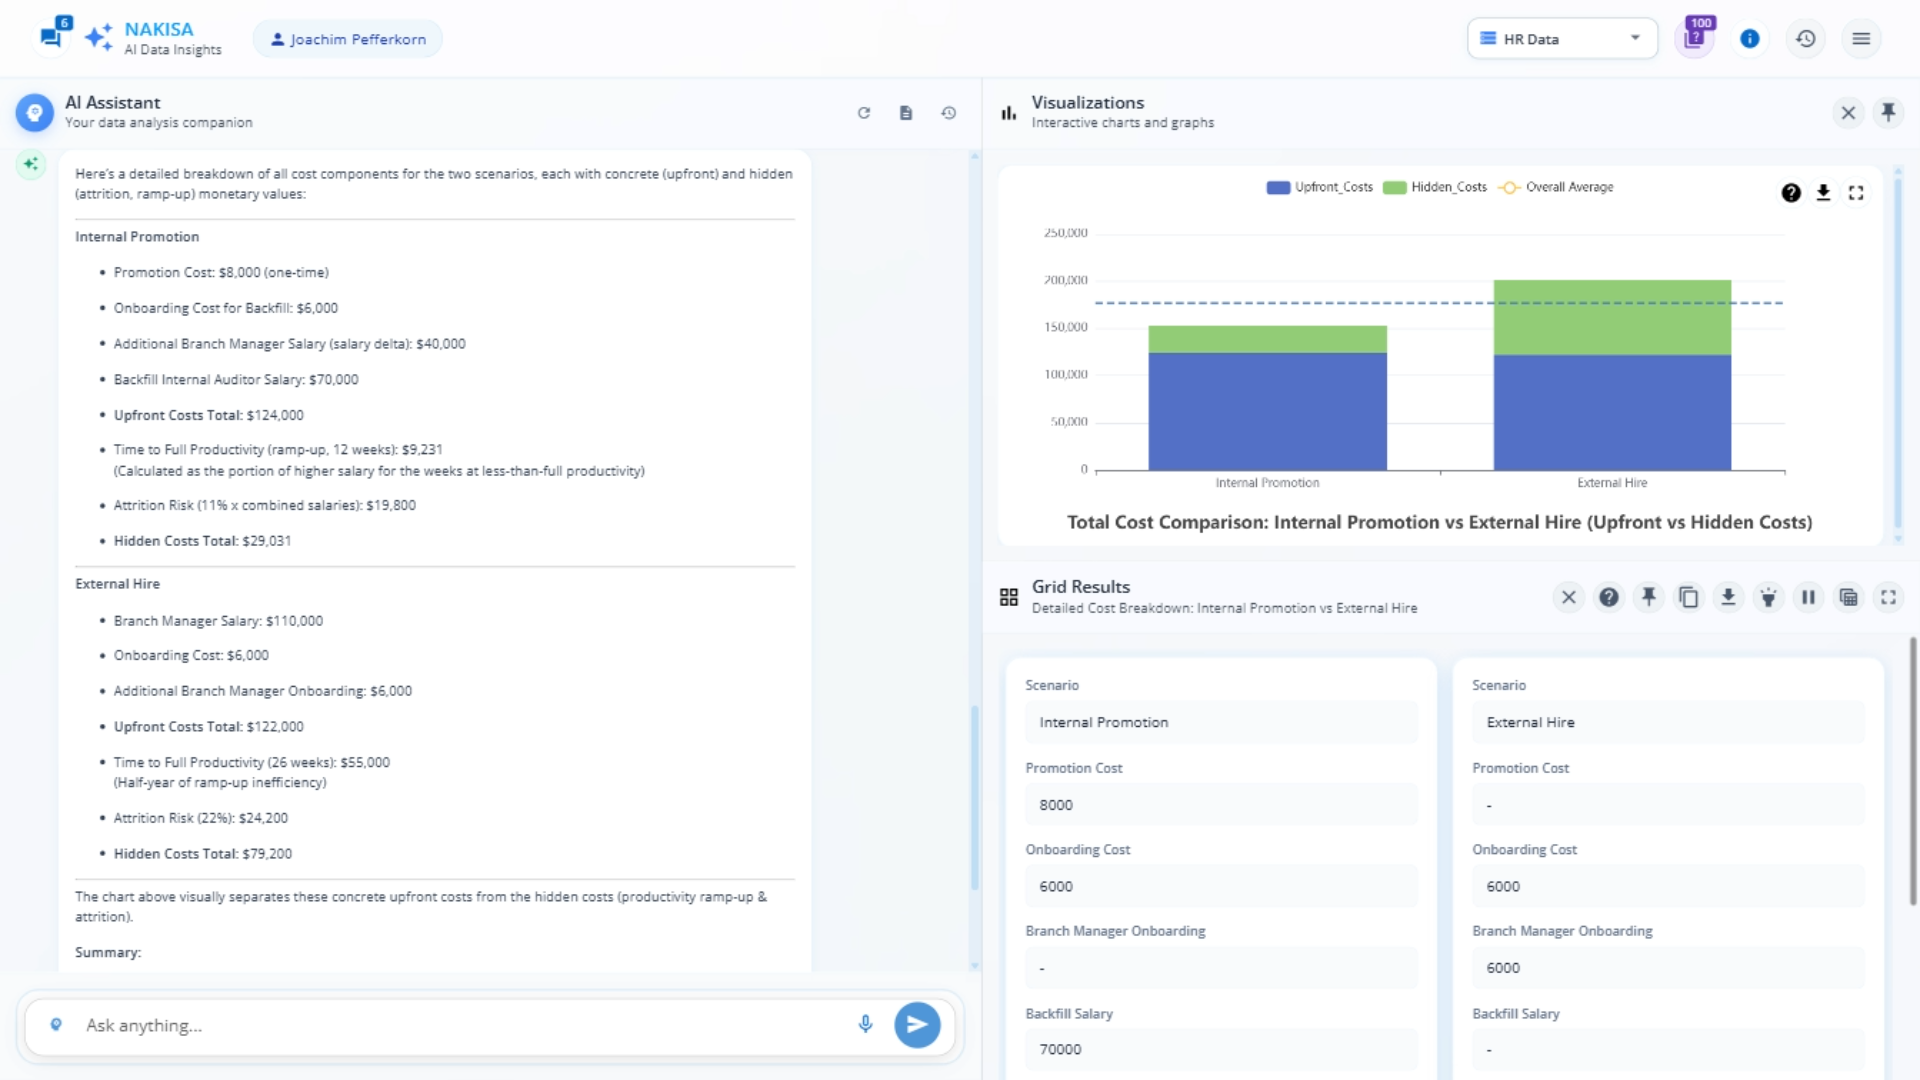The image size is (1920, 1080).
Task: Toggle Hidden_Costs series in chart legend
Action: pos(1435,187)
